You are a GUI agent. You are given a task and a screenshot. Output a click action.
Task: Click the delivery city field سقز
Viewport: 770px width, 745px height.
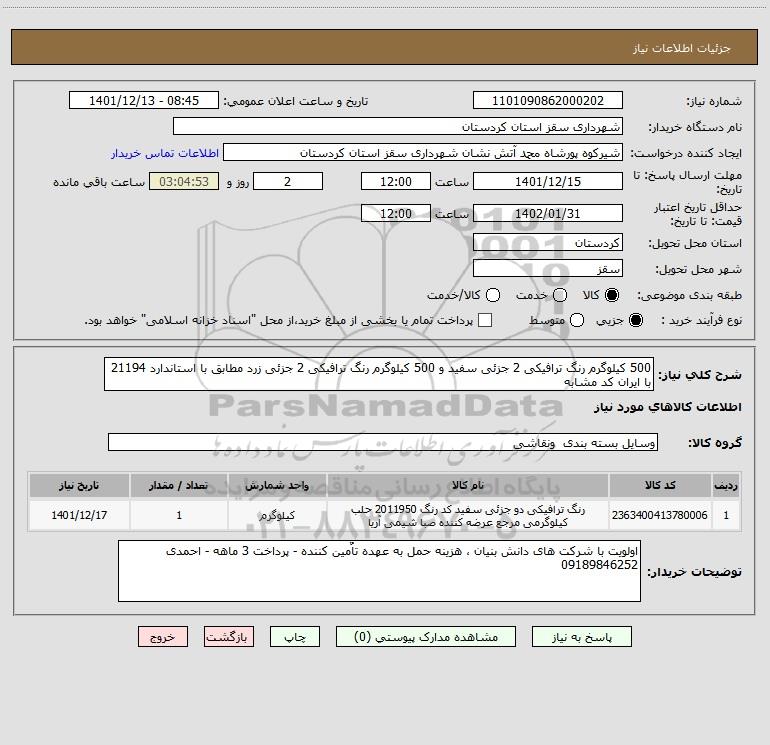(548, 269)
